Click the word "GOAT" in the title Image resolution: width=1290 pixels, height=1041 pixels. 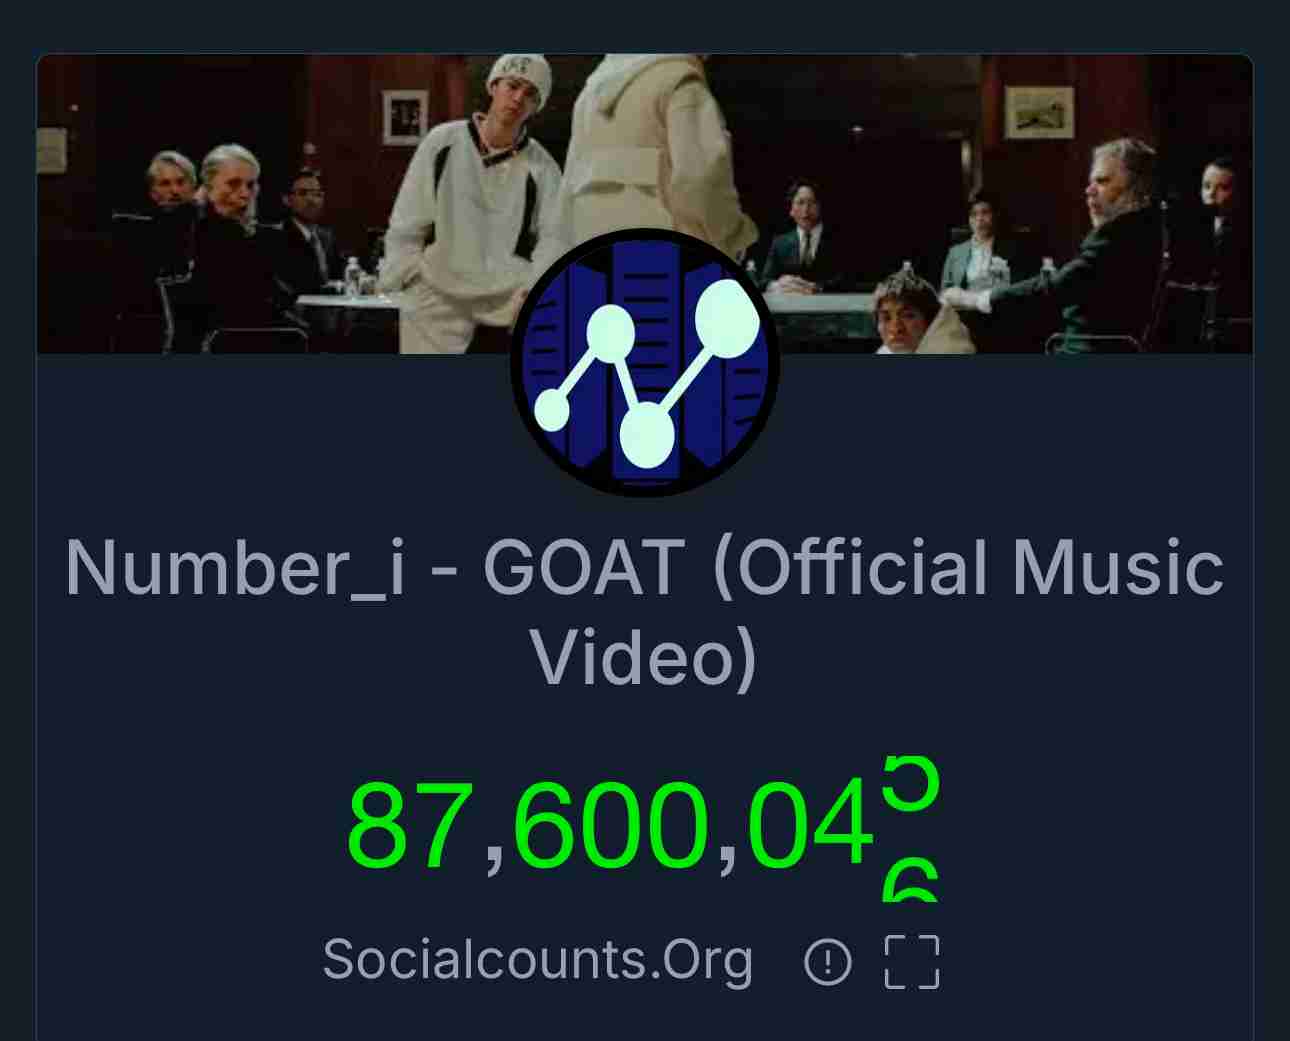point(583,567)
